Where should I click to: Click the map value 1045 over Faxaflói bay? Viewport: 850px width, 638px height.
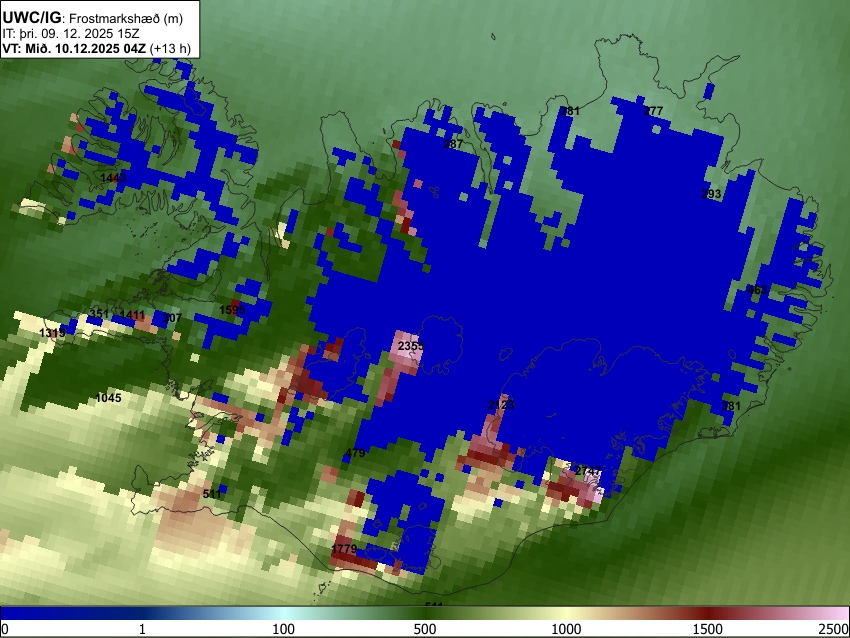click(x=108, y=398)
